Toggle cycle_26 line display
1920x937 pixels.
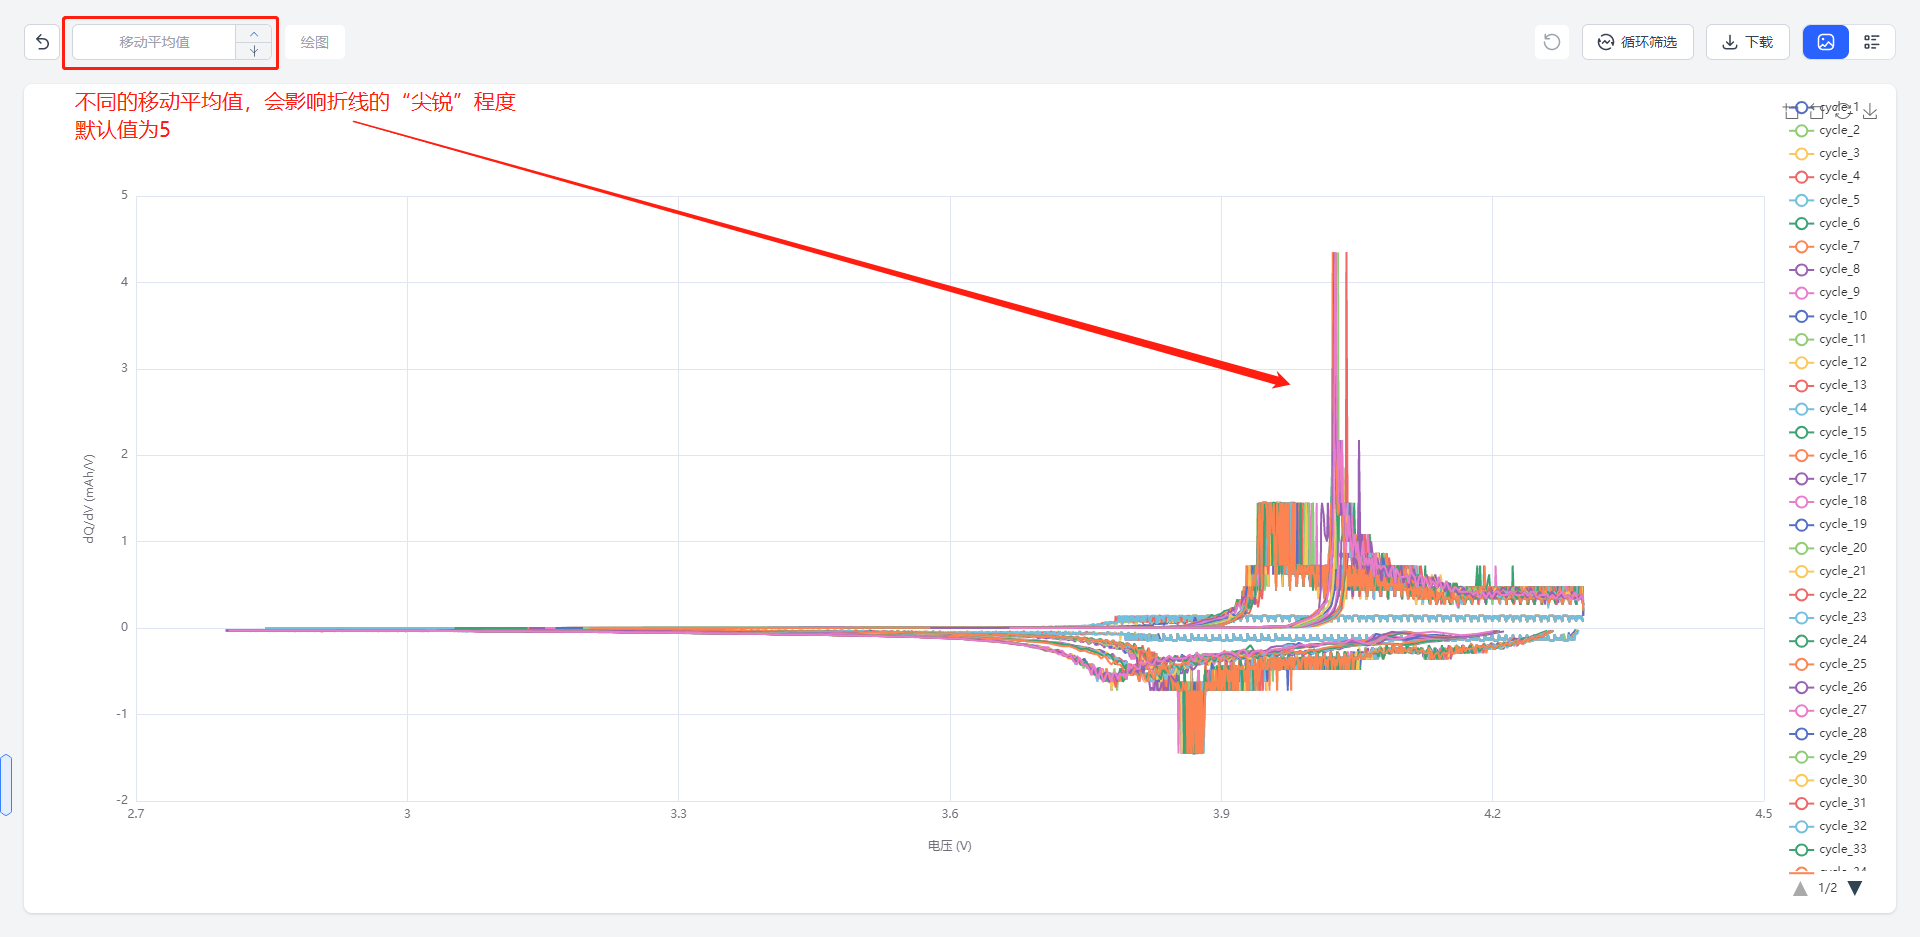tap(1828, 687)
